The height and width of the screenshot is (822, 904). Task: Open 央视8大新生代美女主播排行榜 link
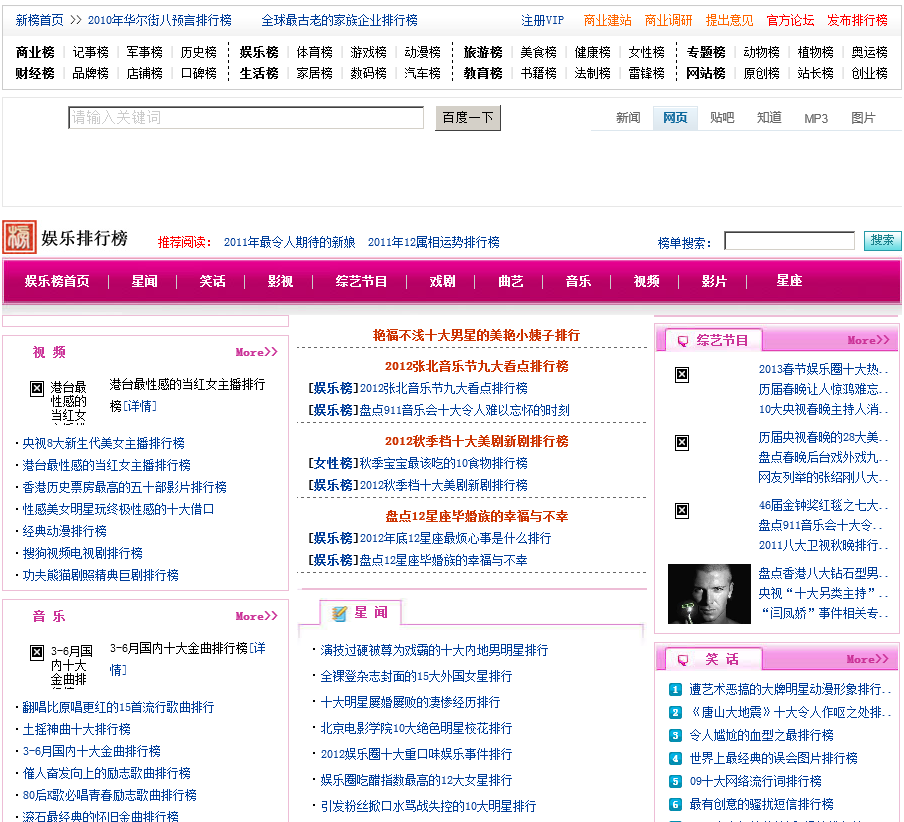pyautogui.click(x=104, y=443)
